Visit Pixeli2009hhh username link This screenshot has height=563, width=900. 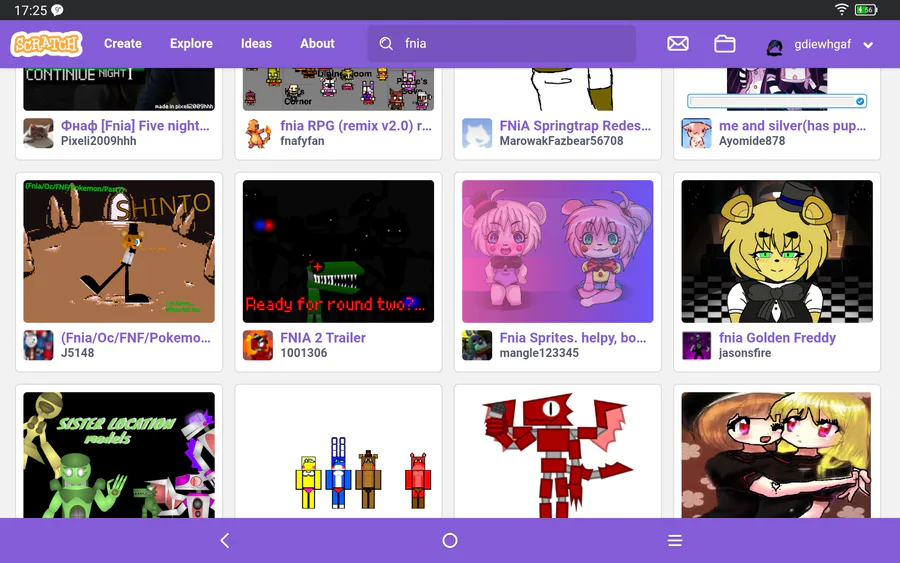point(99,141)
